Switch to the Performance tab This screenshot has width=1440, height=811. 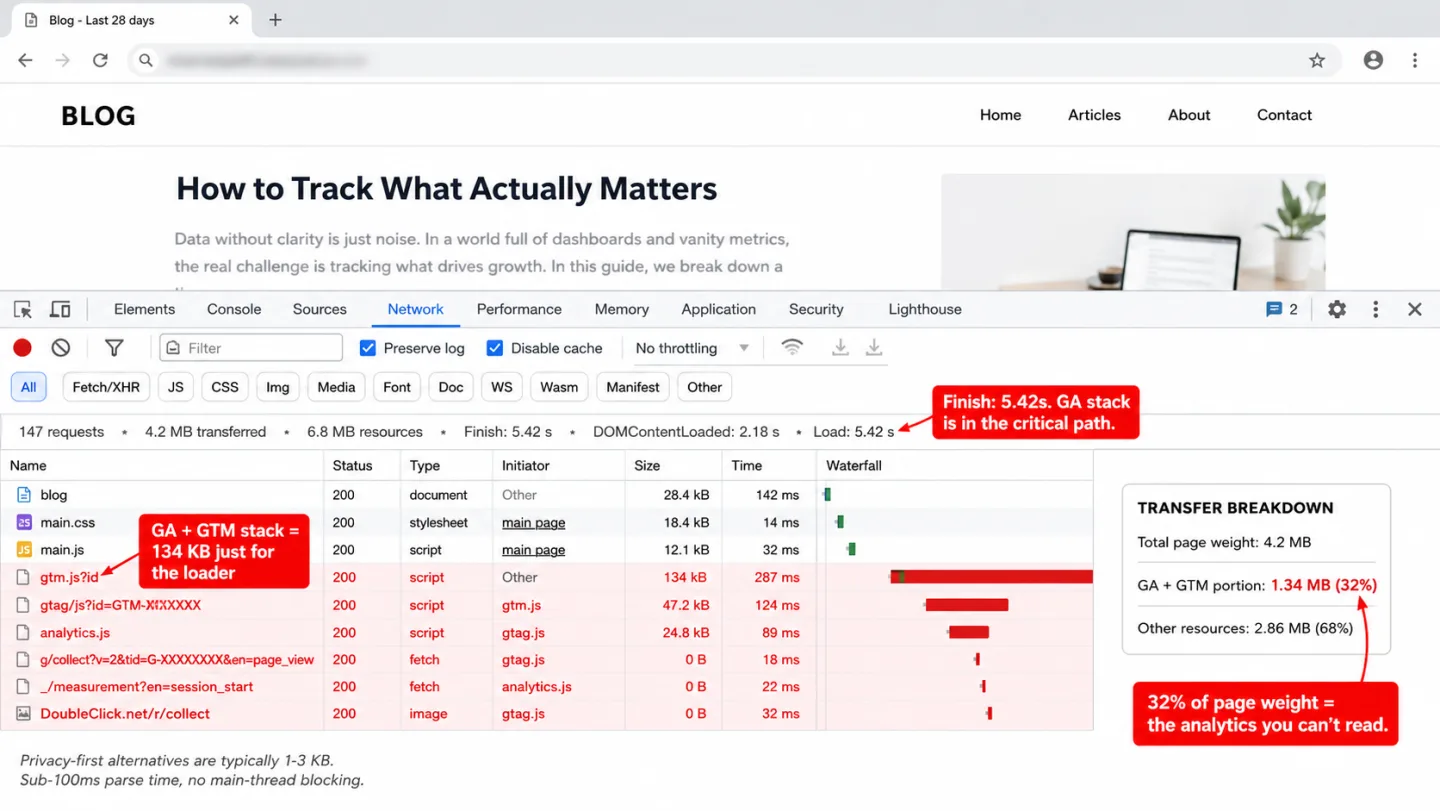pyautogui.click(x=519, y=310)
